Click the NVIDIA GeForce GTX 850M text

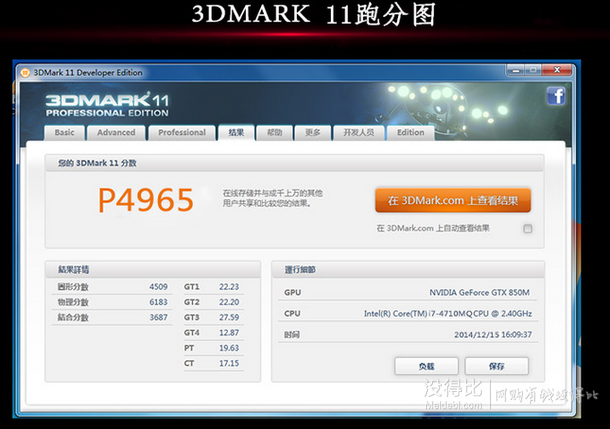pos(479,292)
